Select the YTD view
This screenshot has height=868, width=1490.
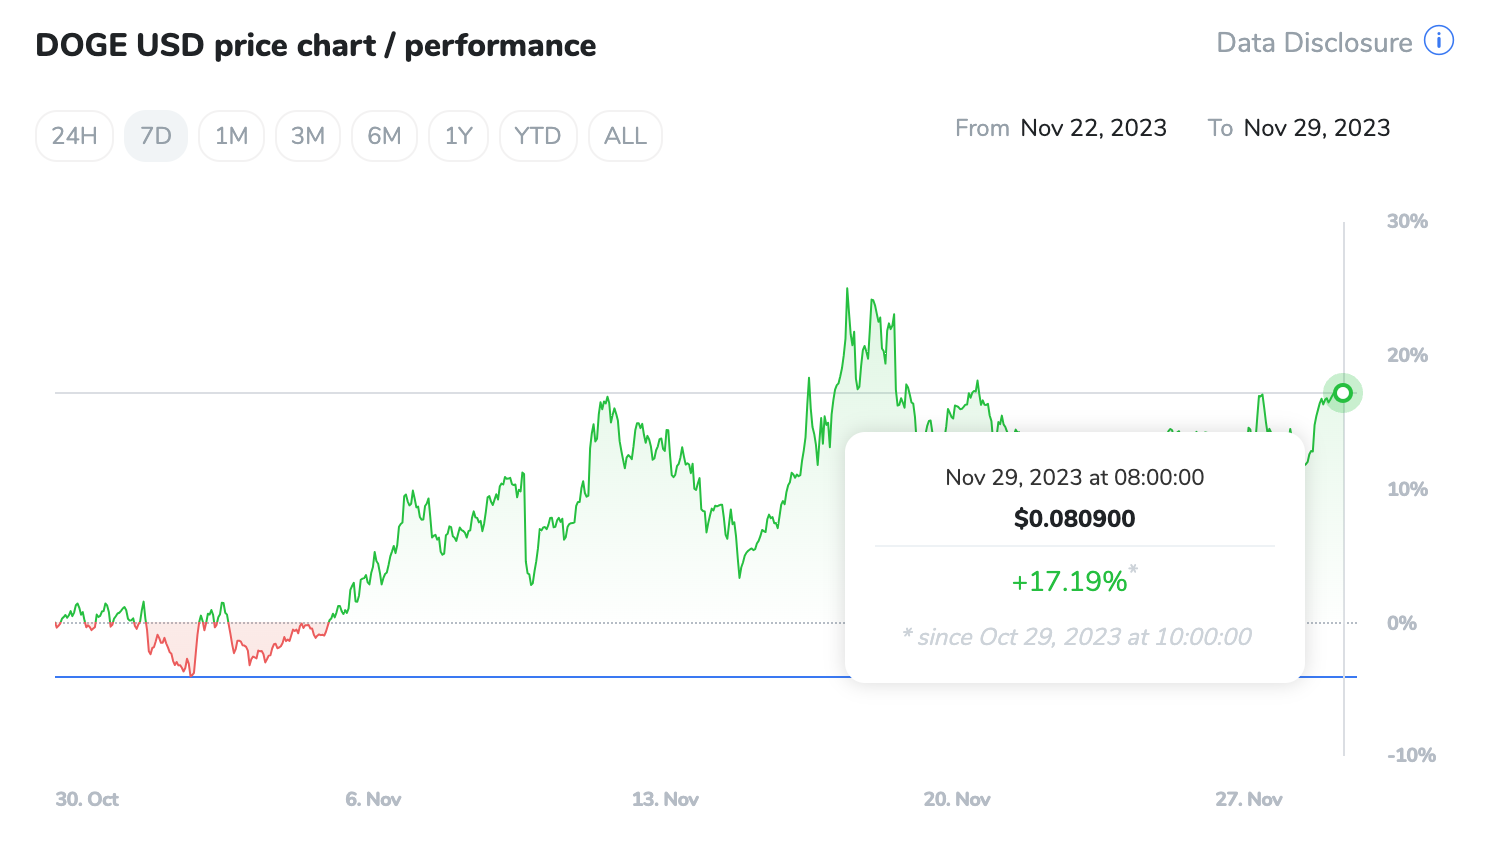(x=538, y=135)
